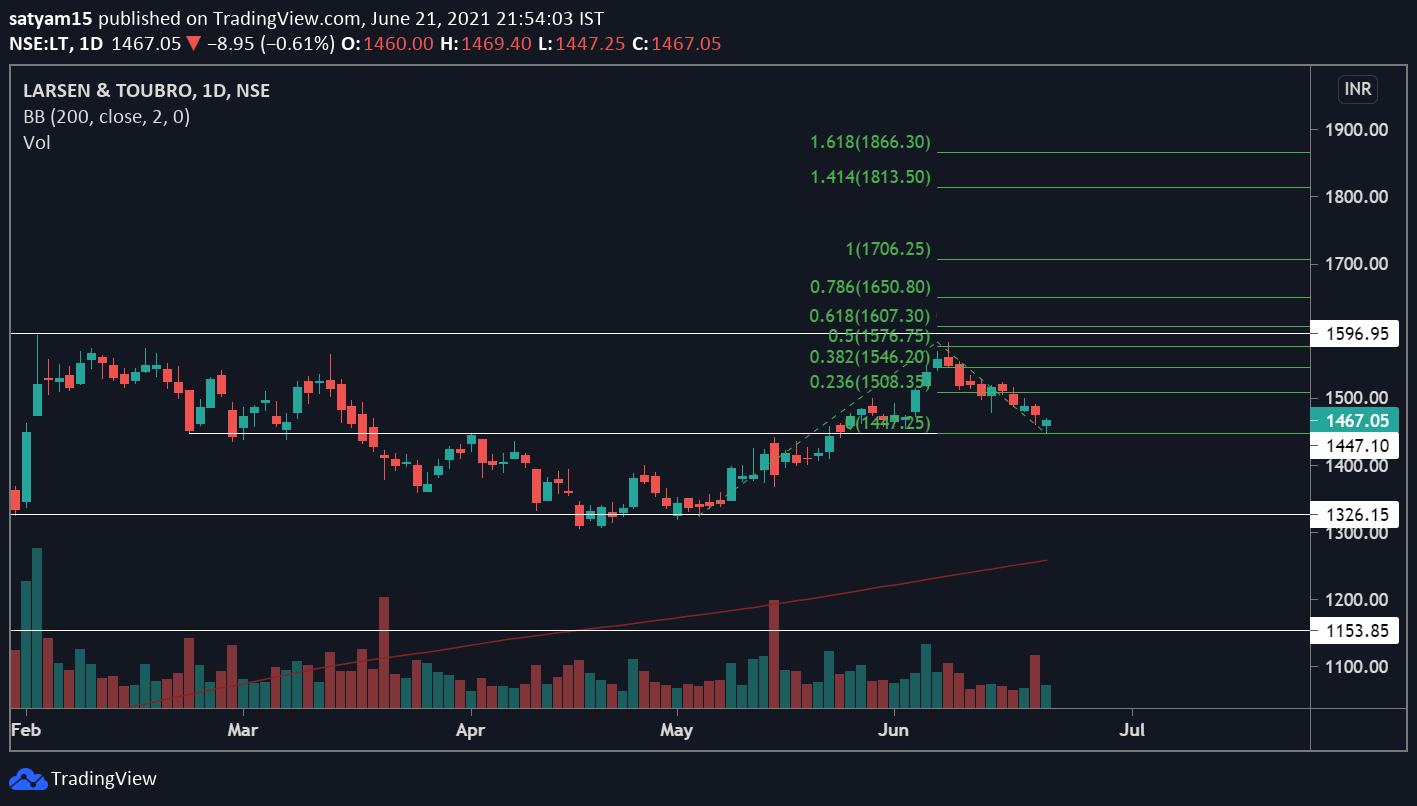Image resolution: width=1417 pixels, height=806 pixels.
Task: Click the 1596.95 price label
Action: pyautogui.click(x=1355, y=334)
